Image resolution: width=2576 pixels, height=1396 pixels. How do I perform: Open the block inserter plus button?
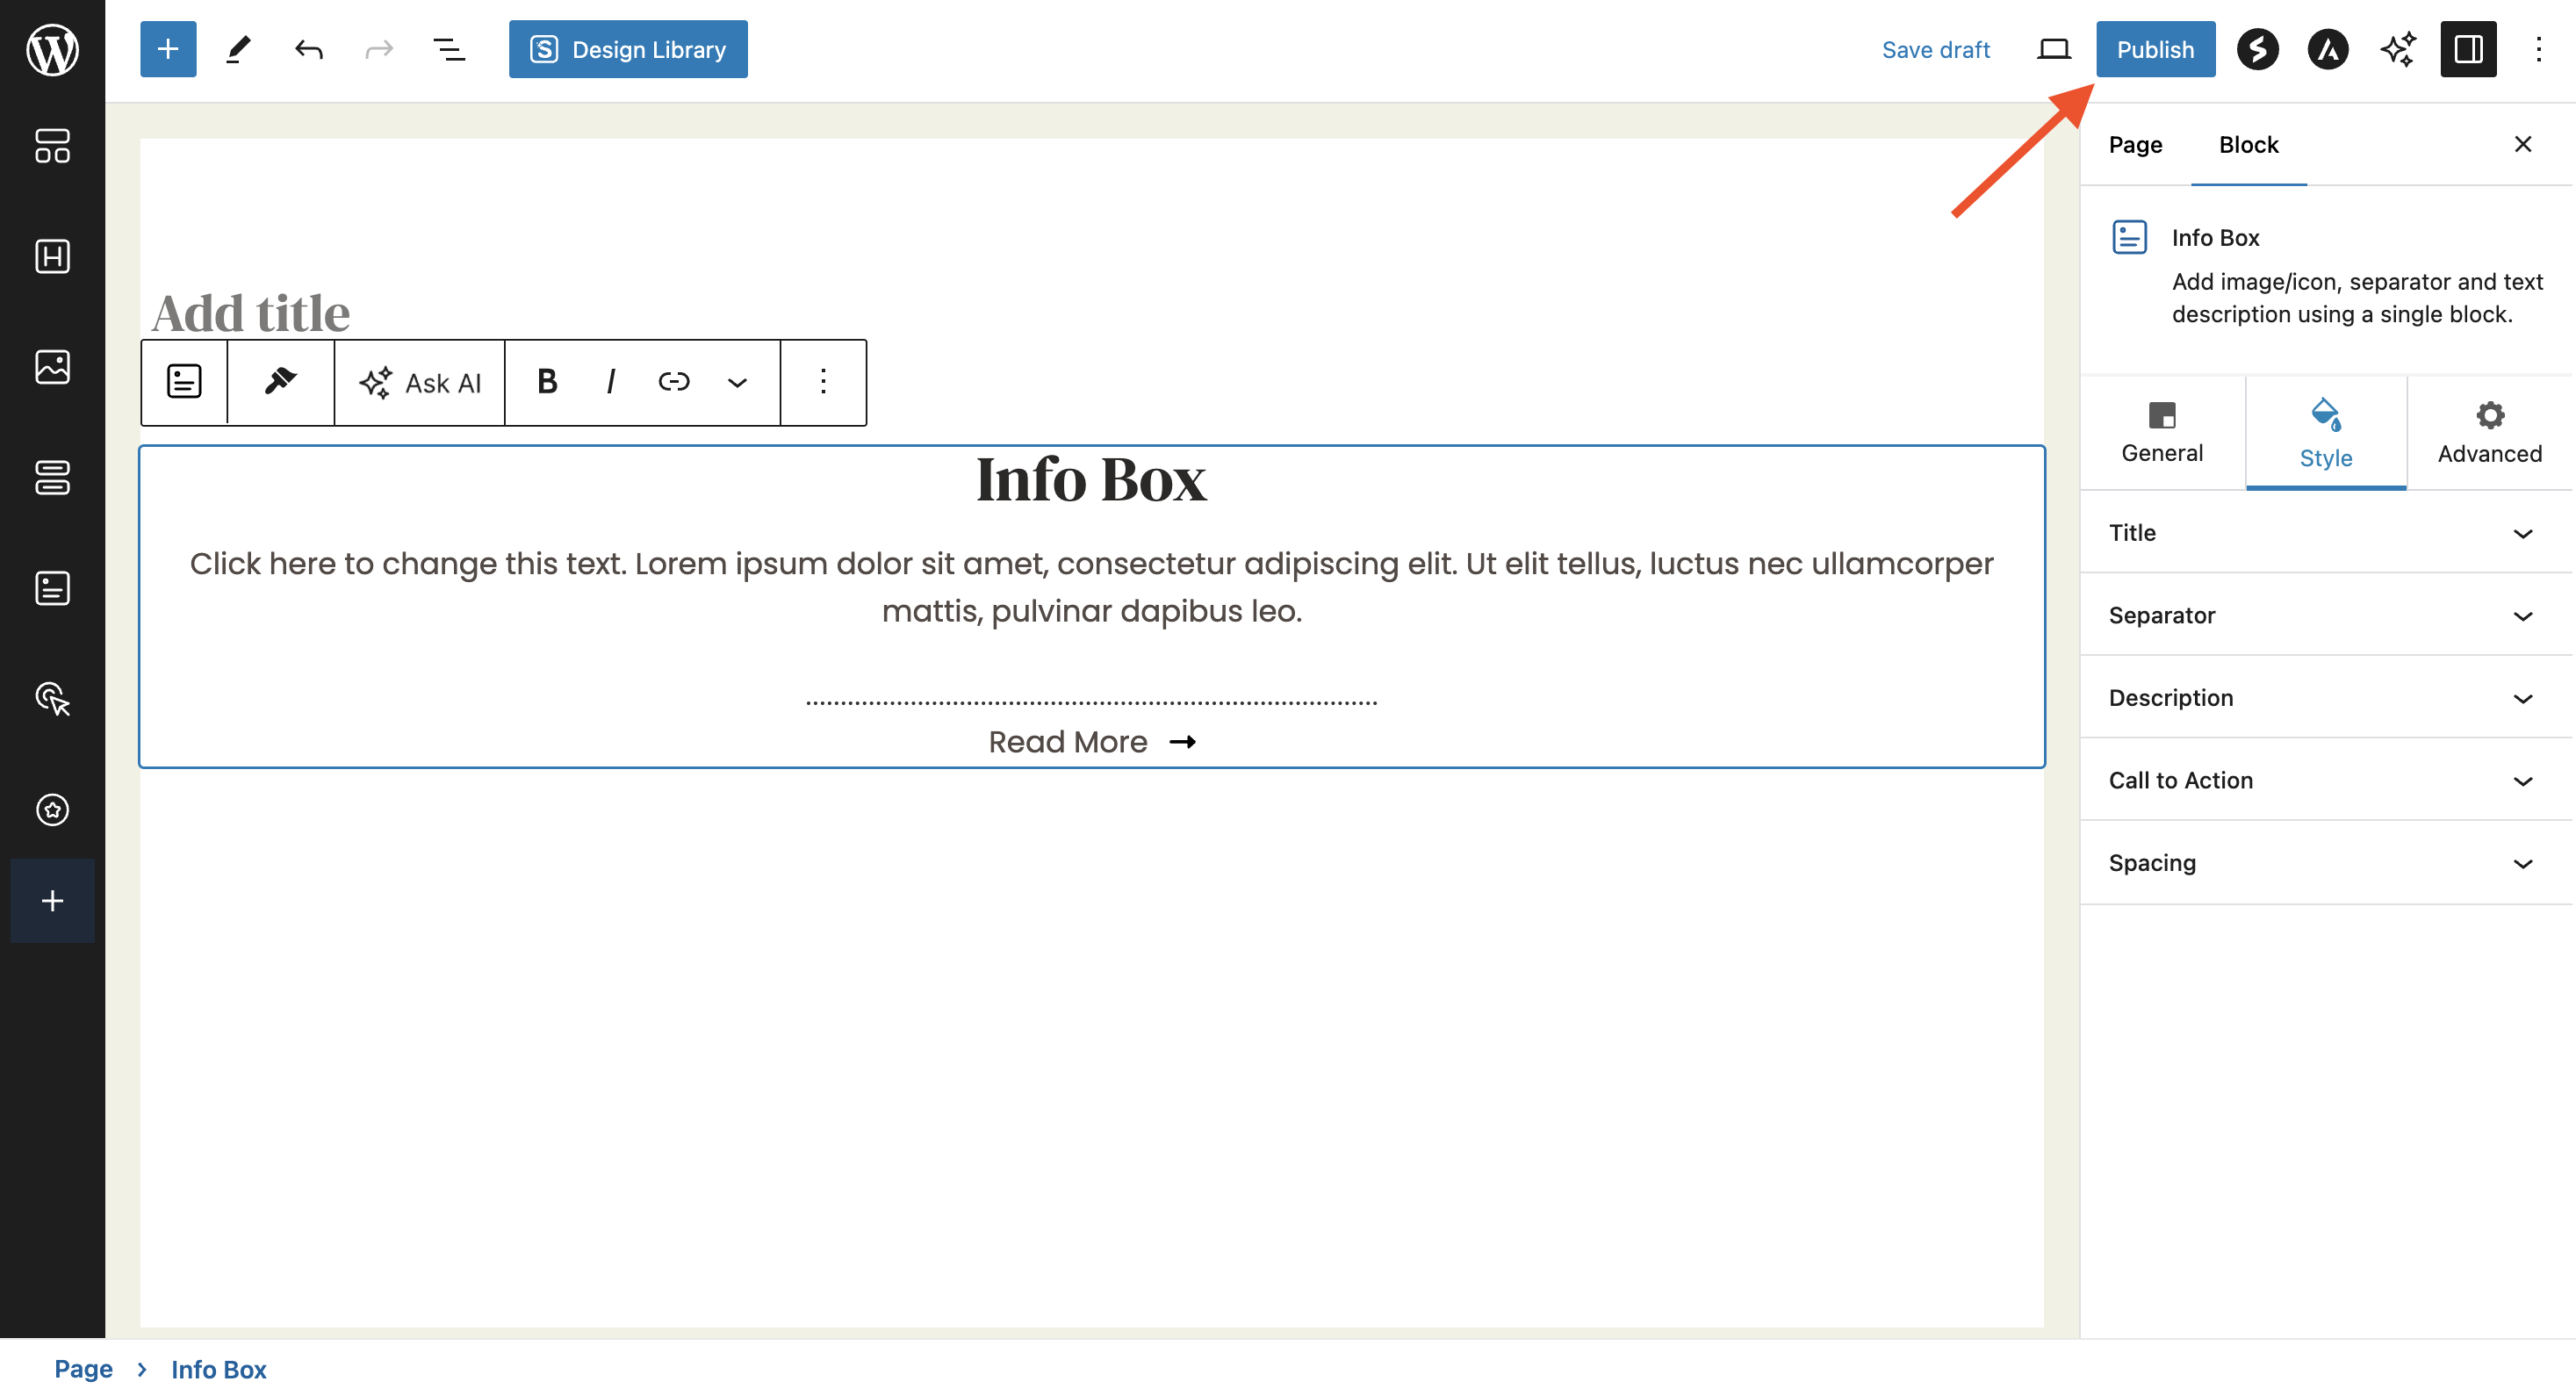click(168, 49)
